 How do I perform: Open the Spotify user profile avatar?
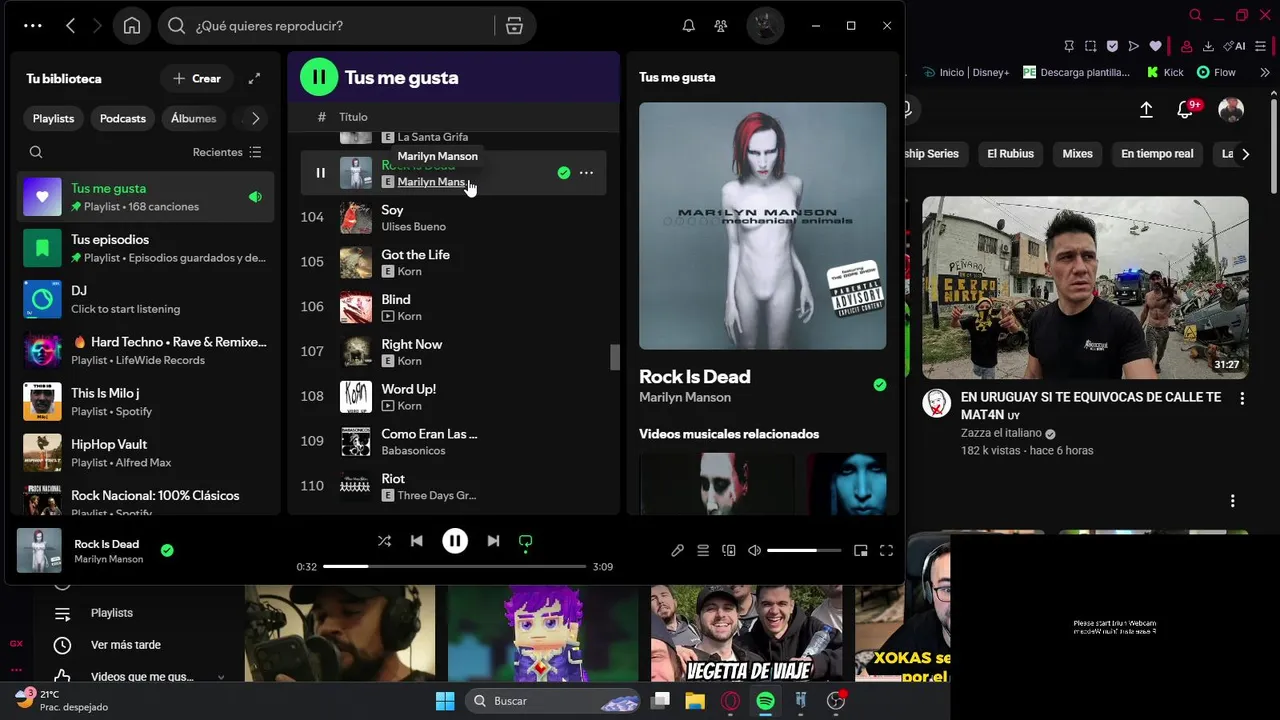(x=765, y=26)
